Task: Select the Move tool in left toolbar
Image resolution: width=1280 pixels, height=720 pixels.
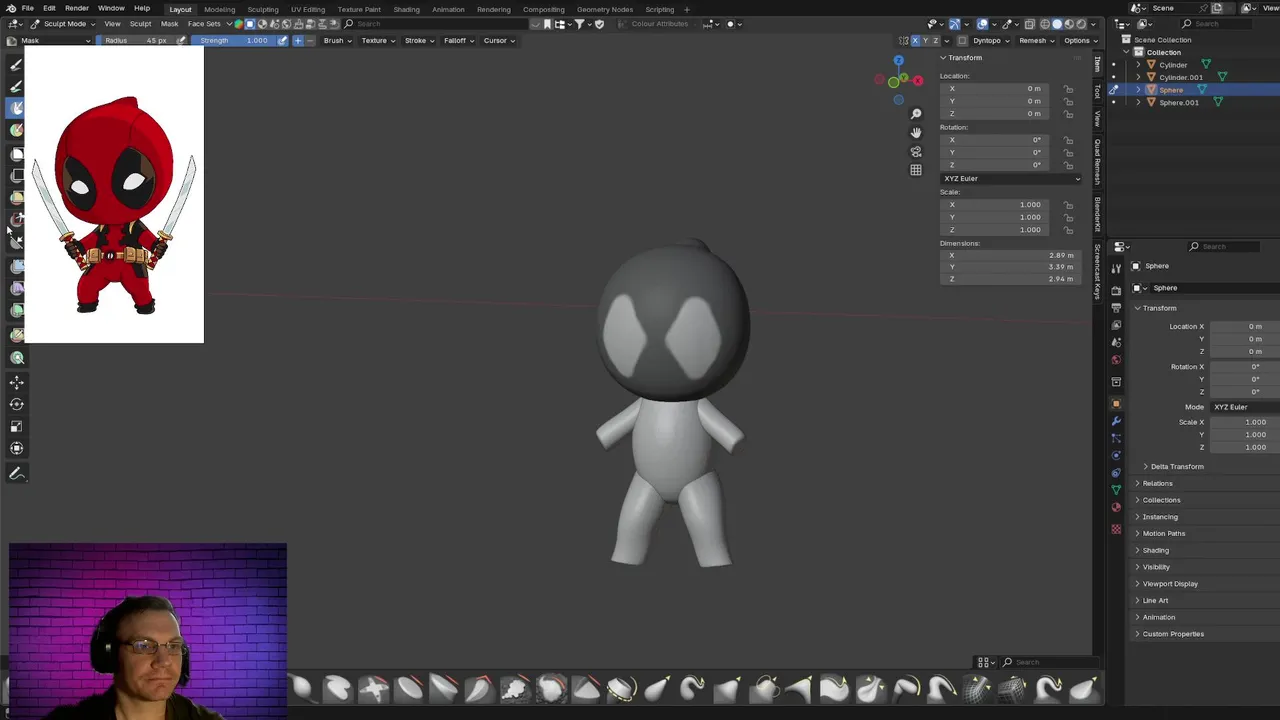Action: 17,382
